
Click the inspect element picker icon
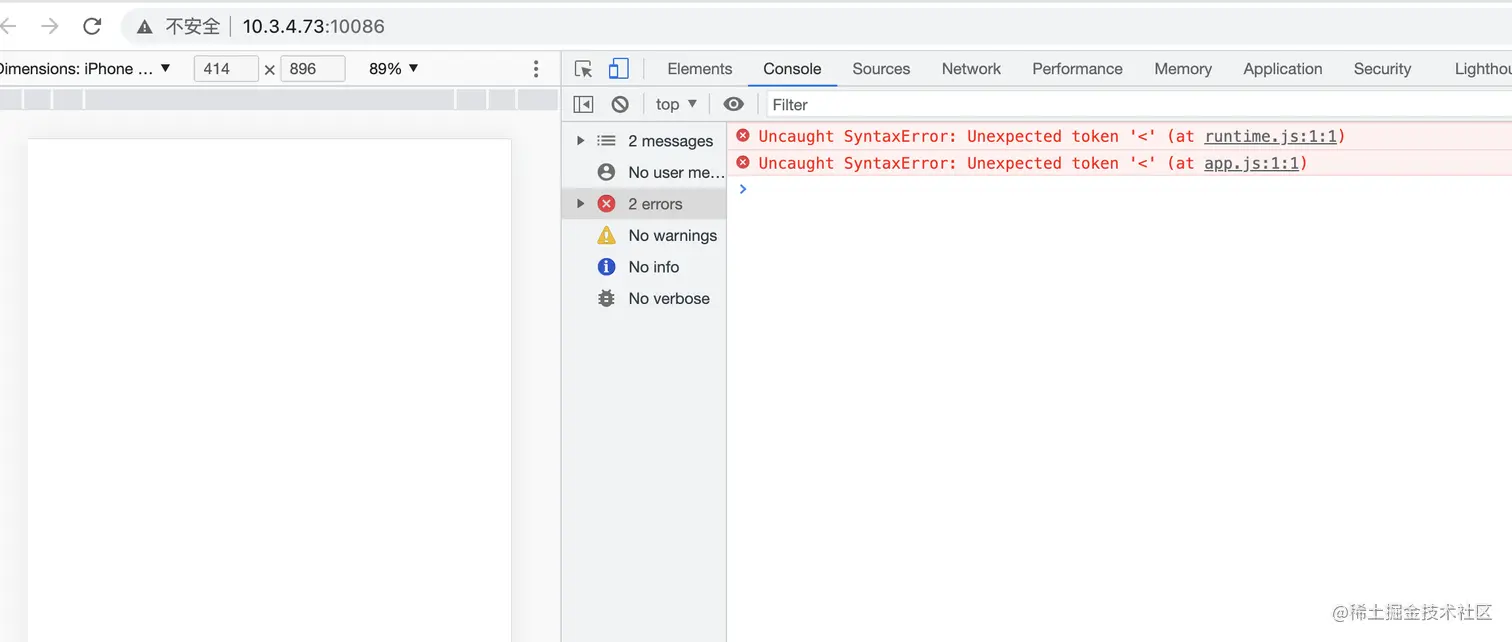584,69
